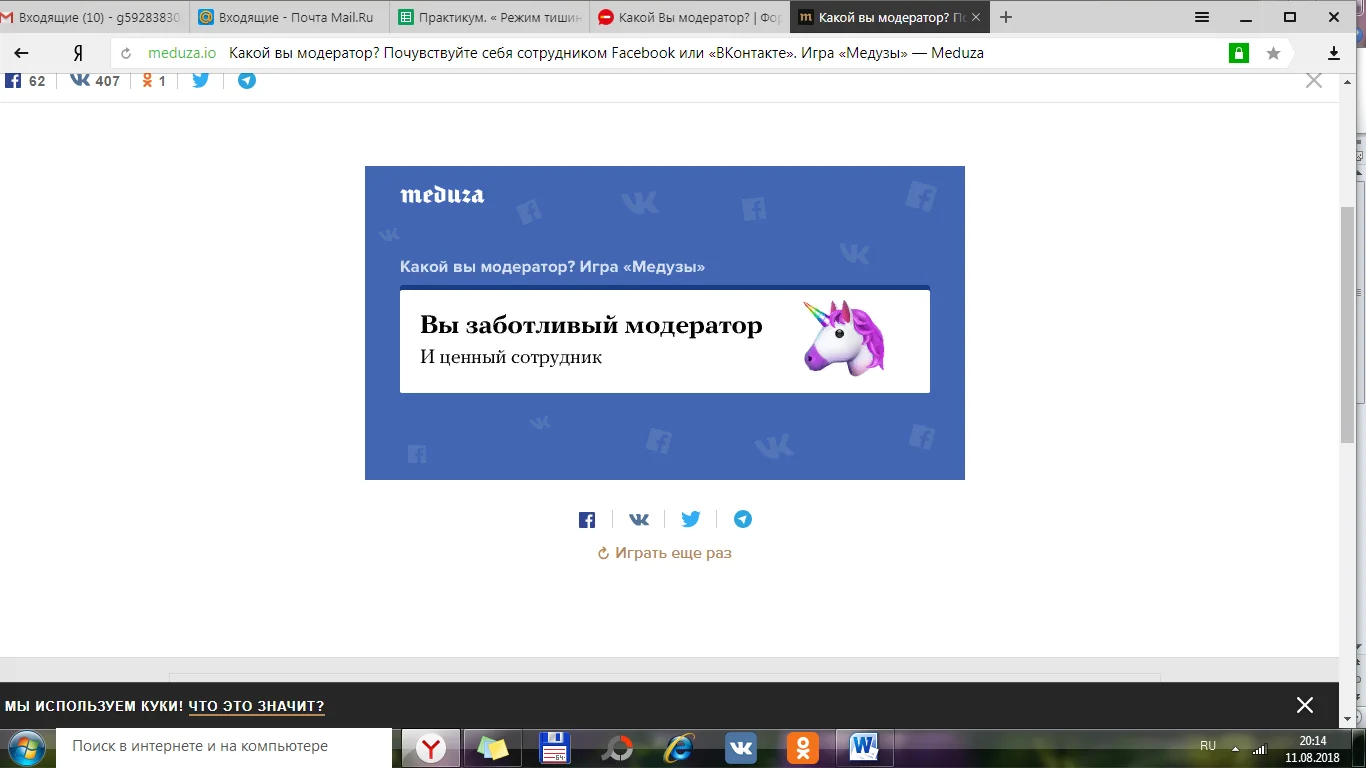This screenshot has width=1366, height=768.
Task: Open Yandex Browser from the taskbar
Action: pyautogui.click(x=431, y=747)
